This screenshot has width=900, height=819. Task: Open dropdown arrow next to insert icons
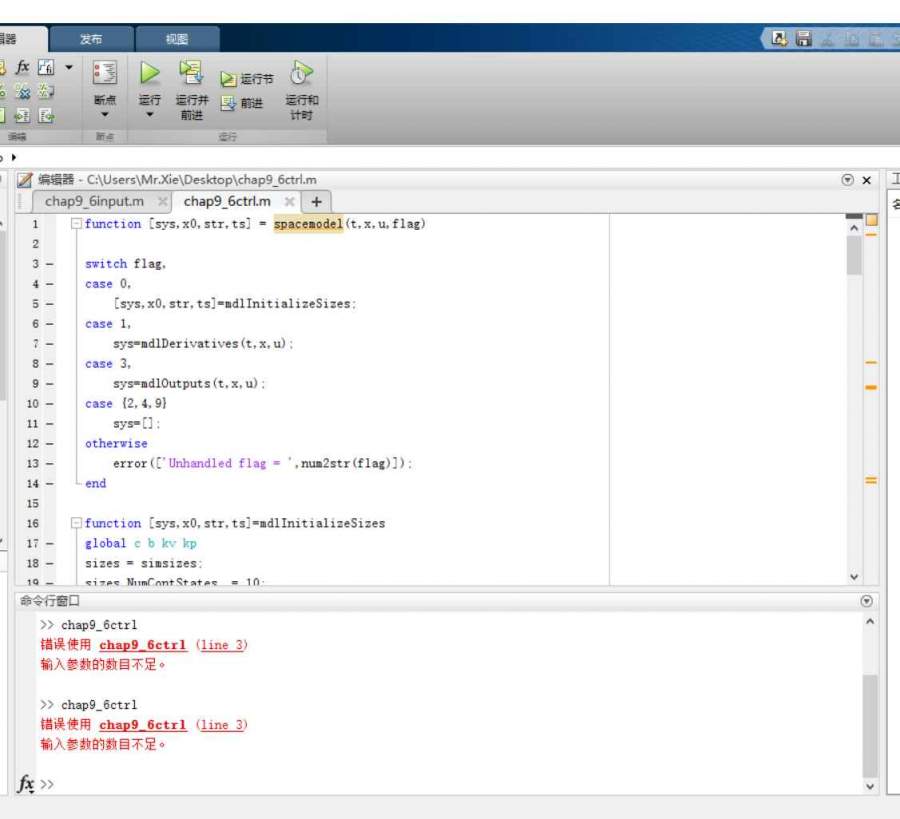point(69,68)
